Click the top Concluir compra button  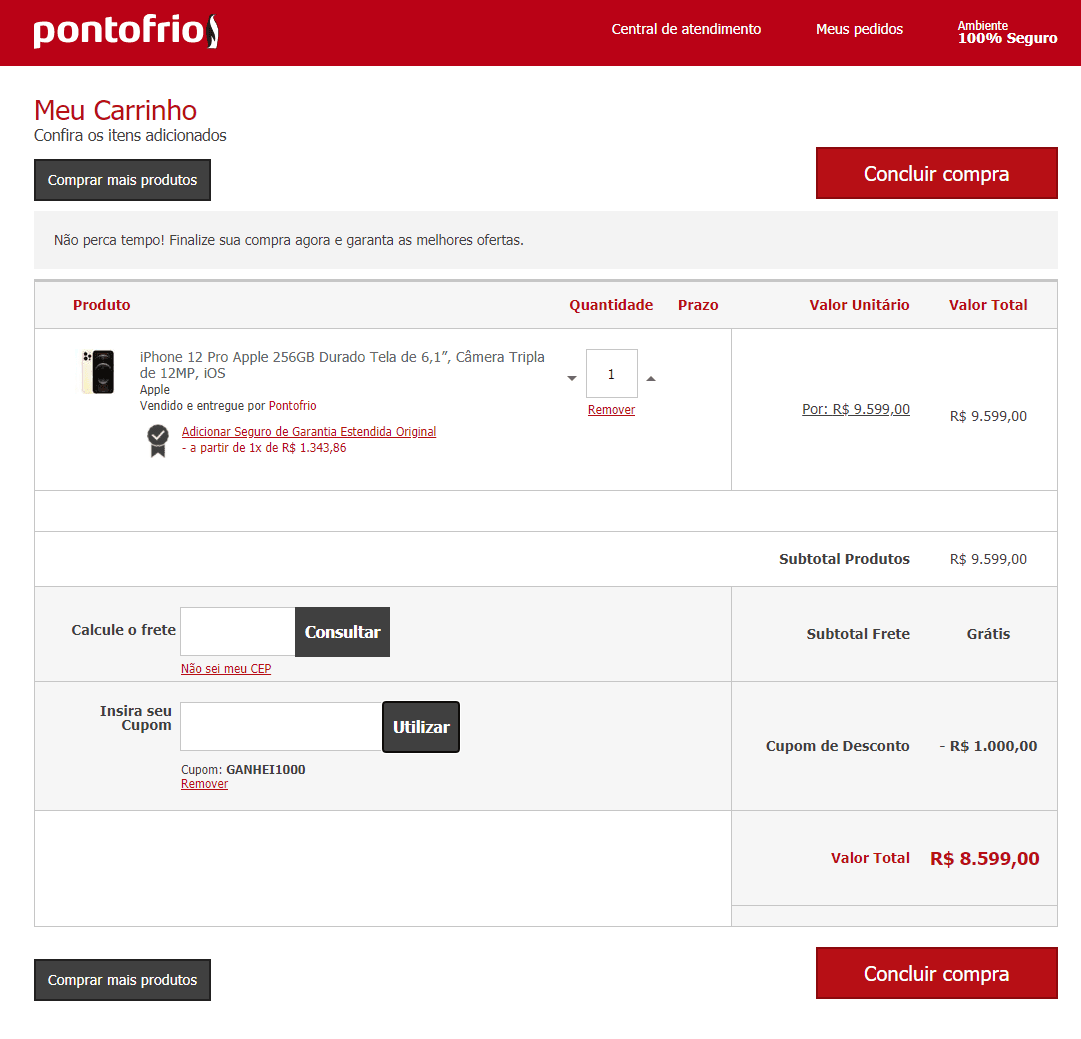click(936, 173)
